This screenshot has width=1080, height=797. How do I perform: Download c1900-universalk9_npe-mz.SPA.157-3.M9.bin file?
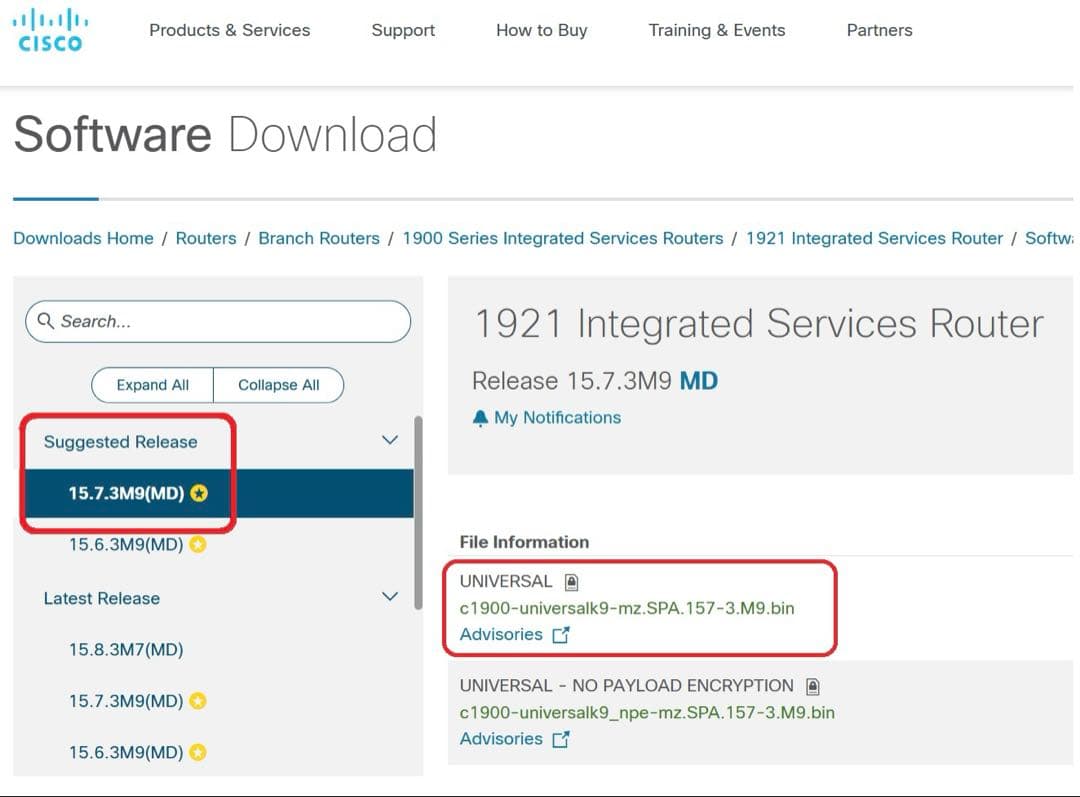[x=647, y=713]
